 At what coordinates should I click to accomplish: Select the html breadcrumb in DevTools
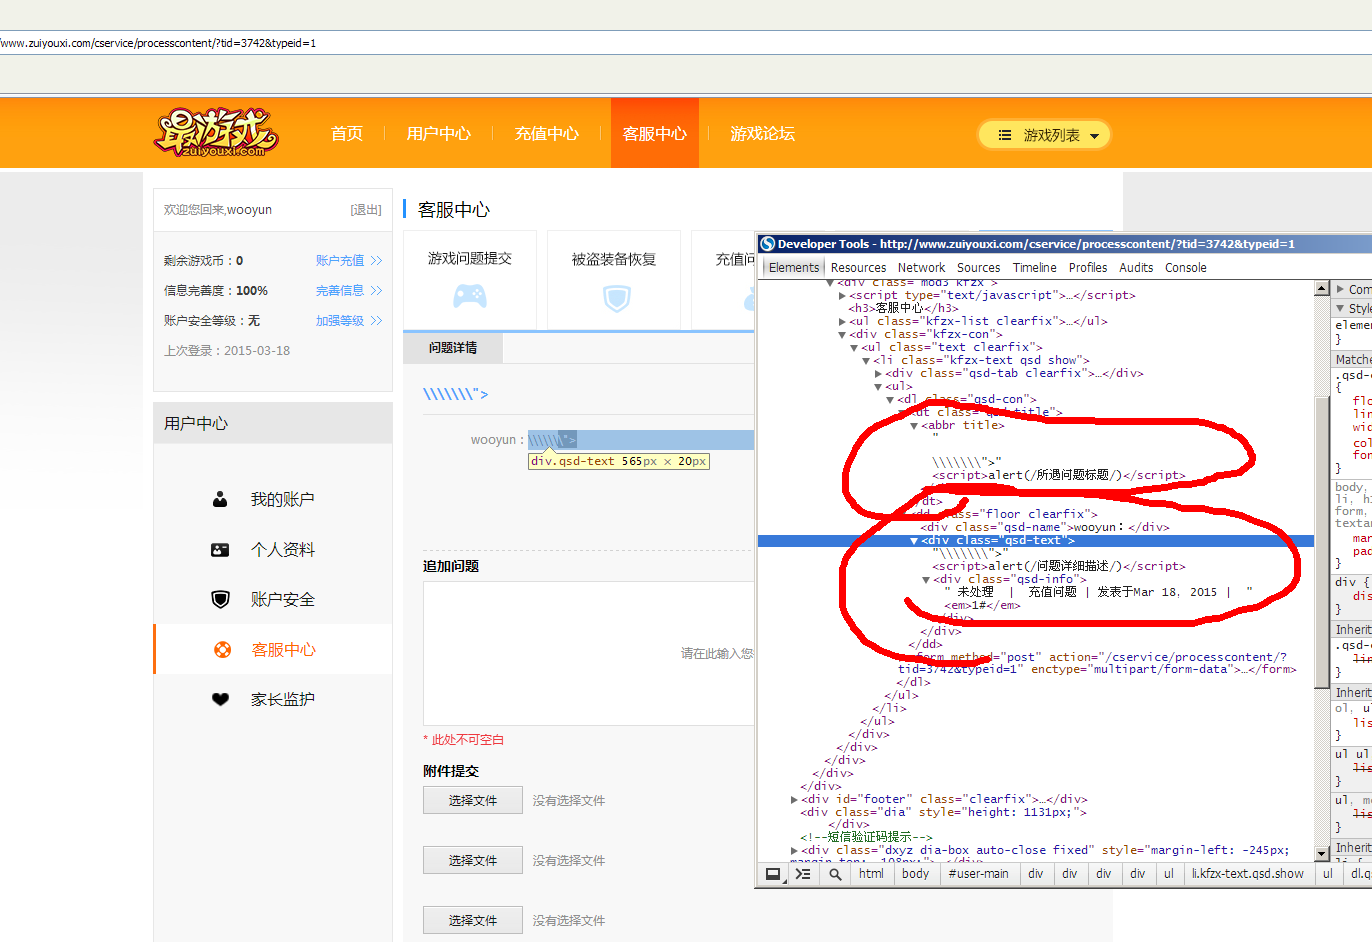[x=871, y=874]
